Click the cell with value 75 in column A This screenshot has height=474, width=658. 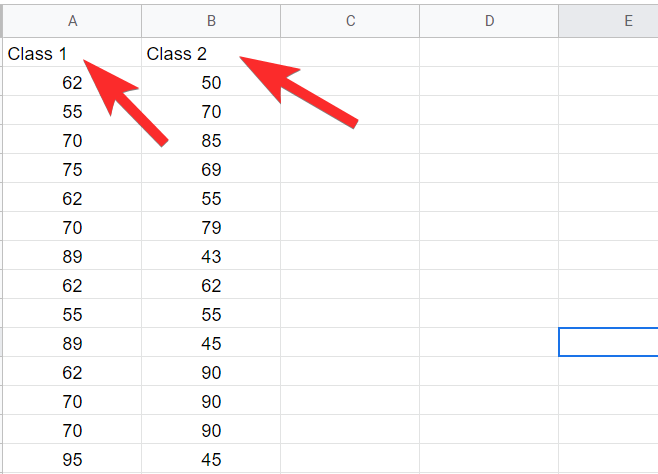click(x=72, y=169)
